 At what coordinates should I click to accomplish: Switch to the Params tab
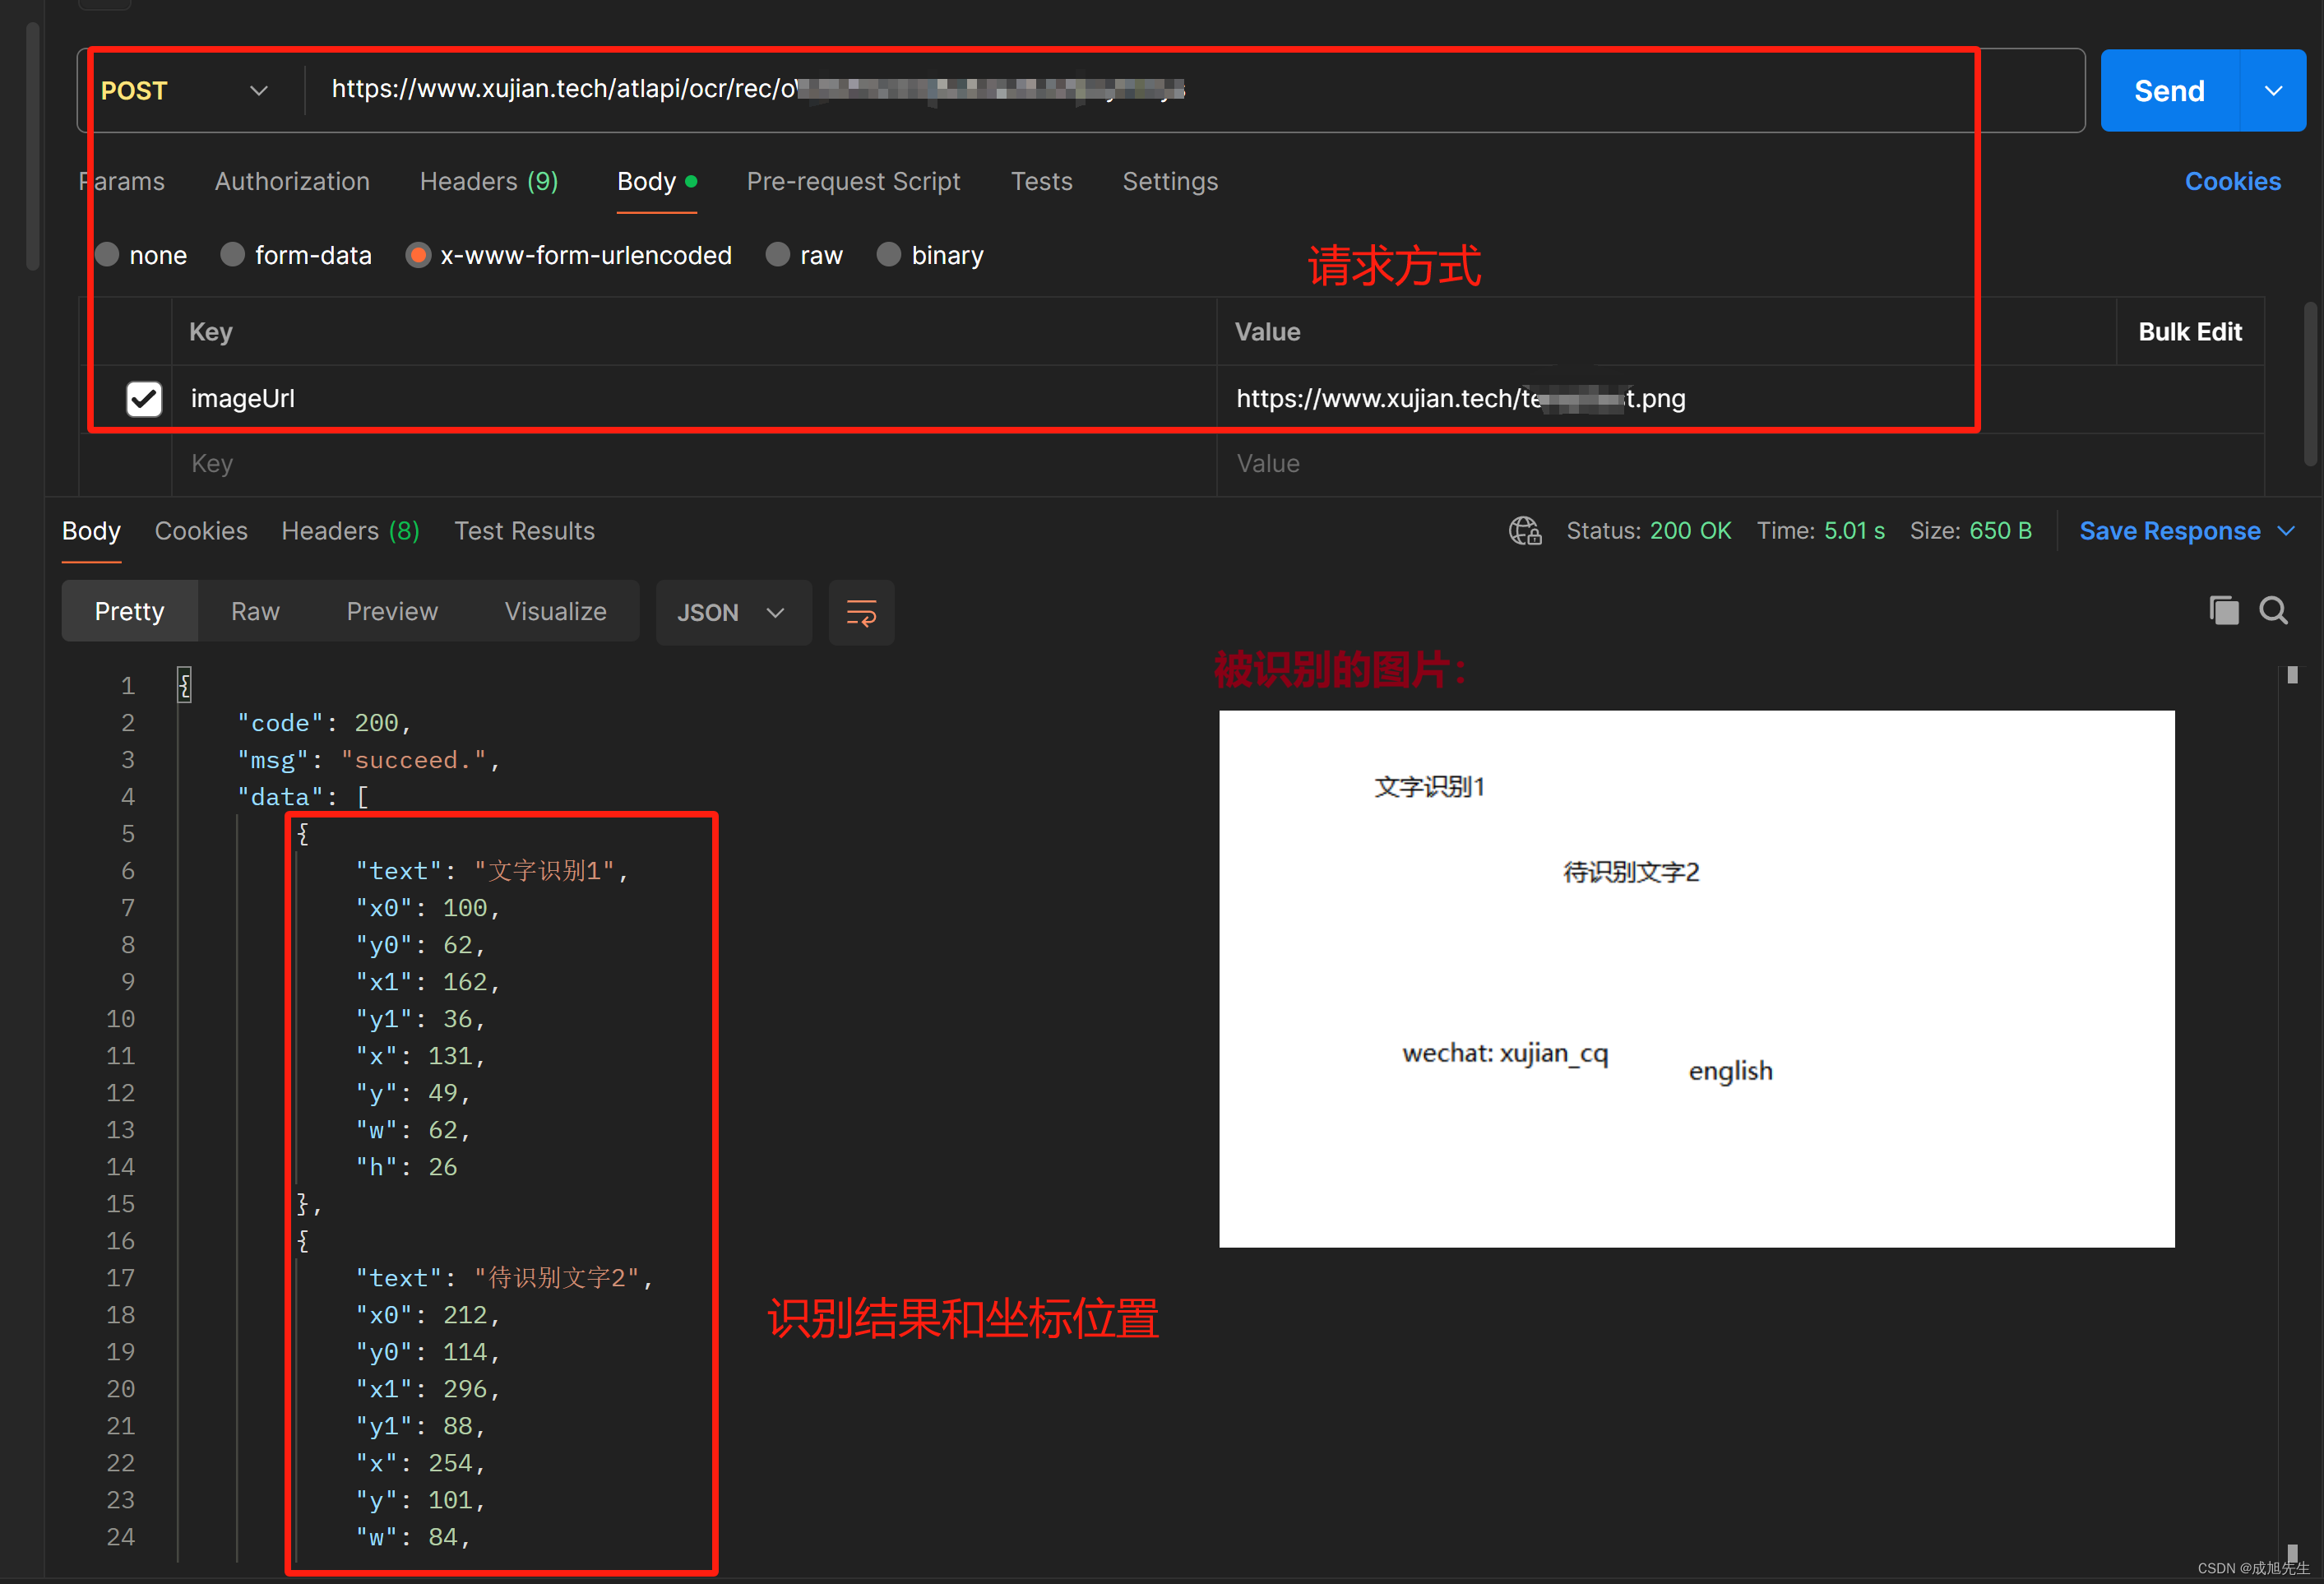click(121, 181)
